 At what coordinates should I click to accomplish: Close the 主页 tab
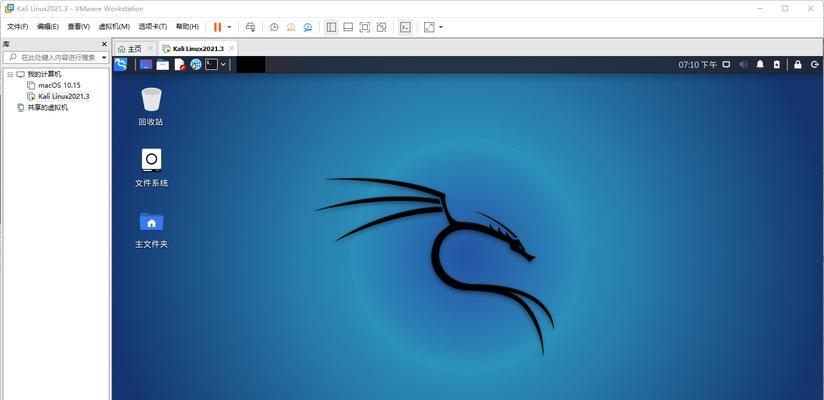(x=150, y=49)
